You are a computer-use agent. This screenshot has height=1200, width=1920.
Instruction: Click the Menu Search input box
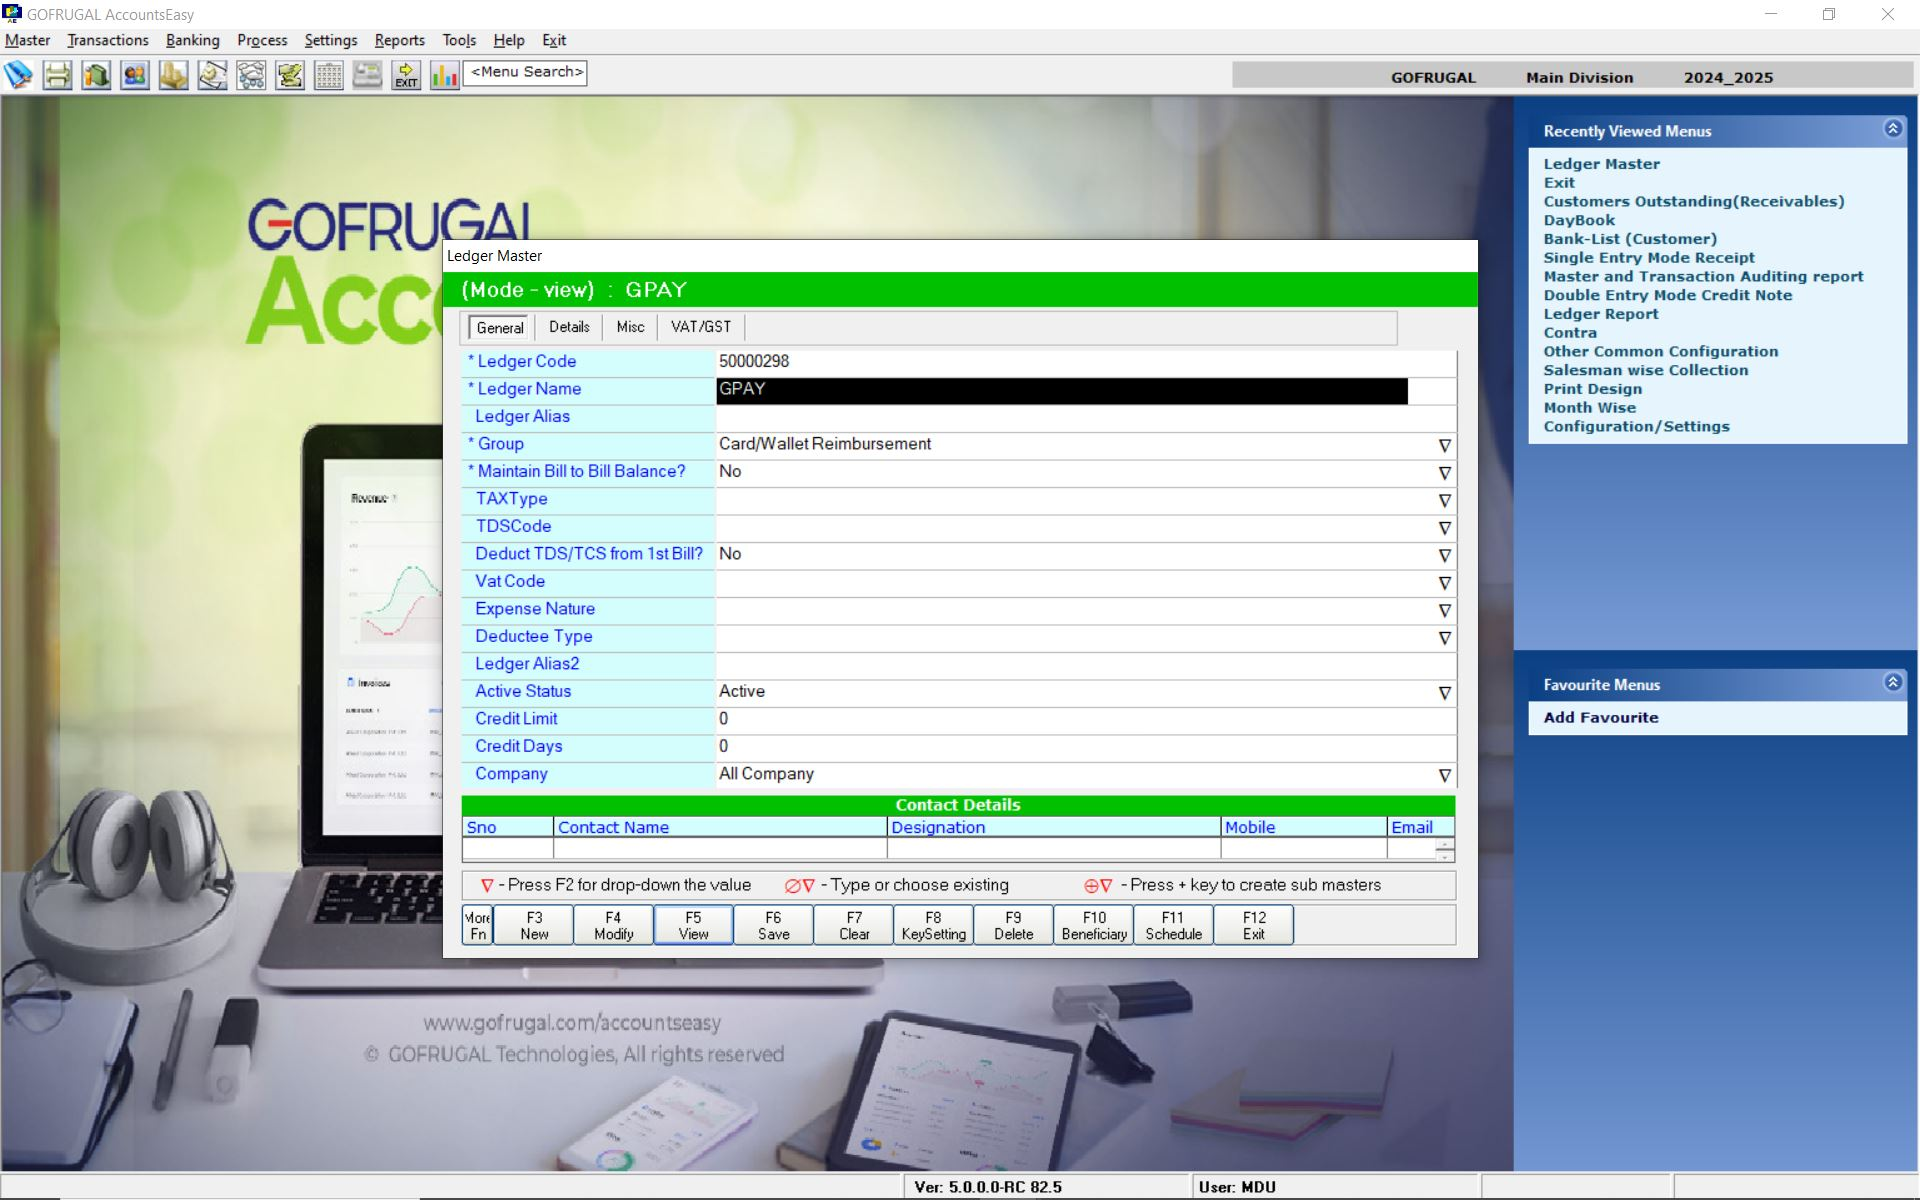(x=526, y=72)
